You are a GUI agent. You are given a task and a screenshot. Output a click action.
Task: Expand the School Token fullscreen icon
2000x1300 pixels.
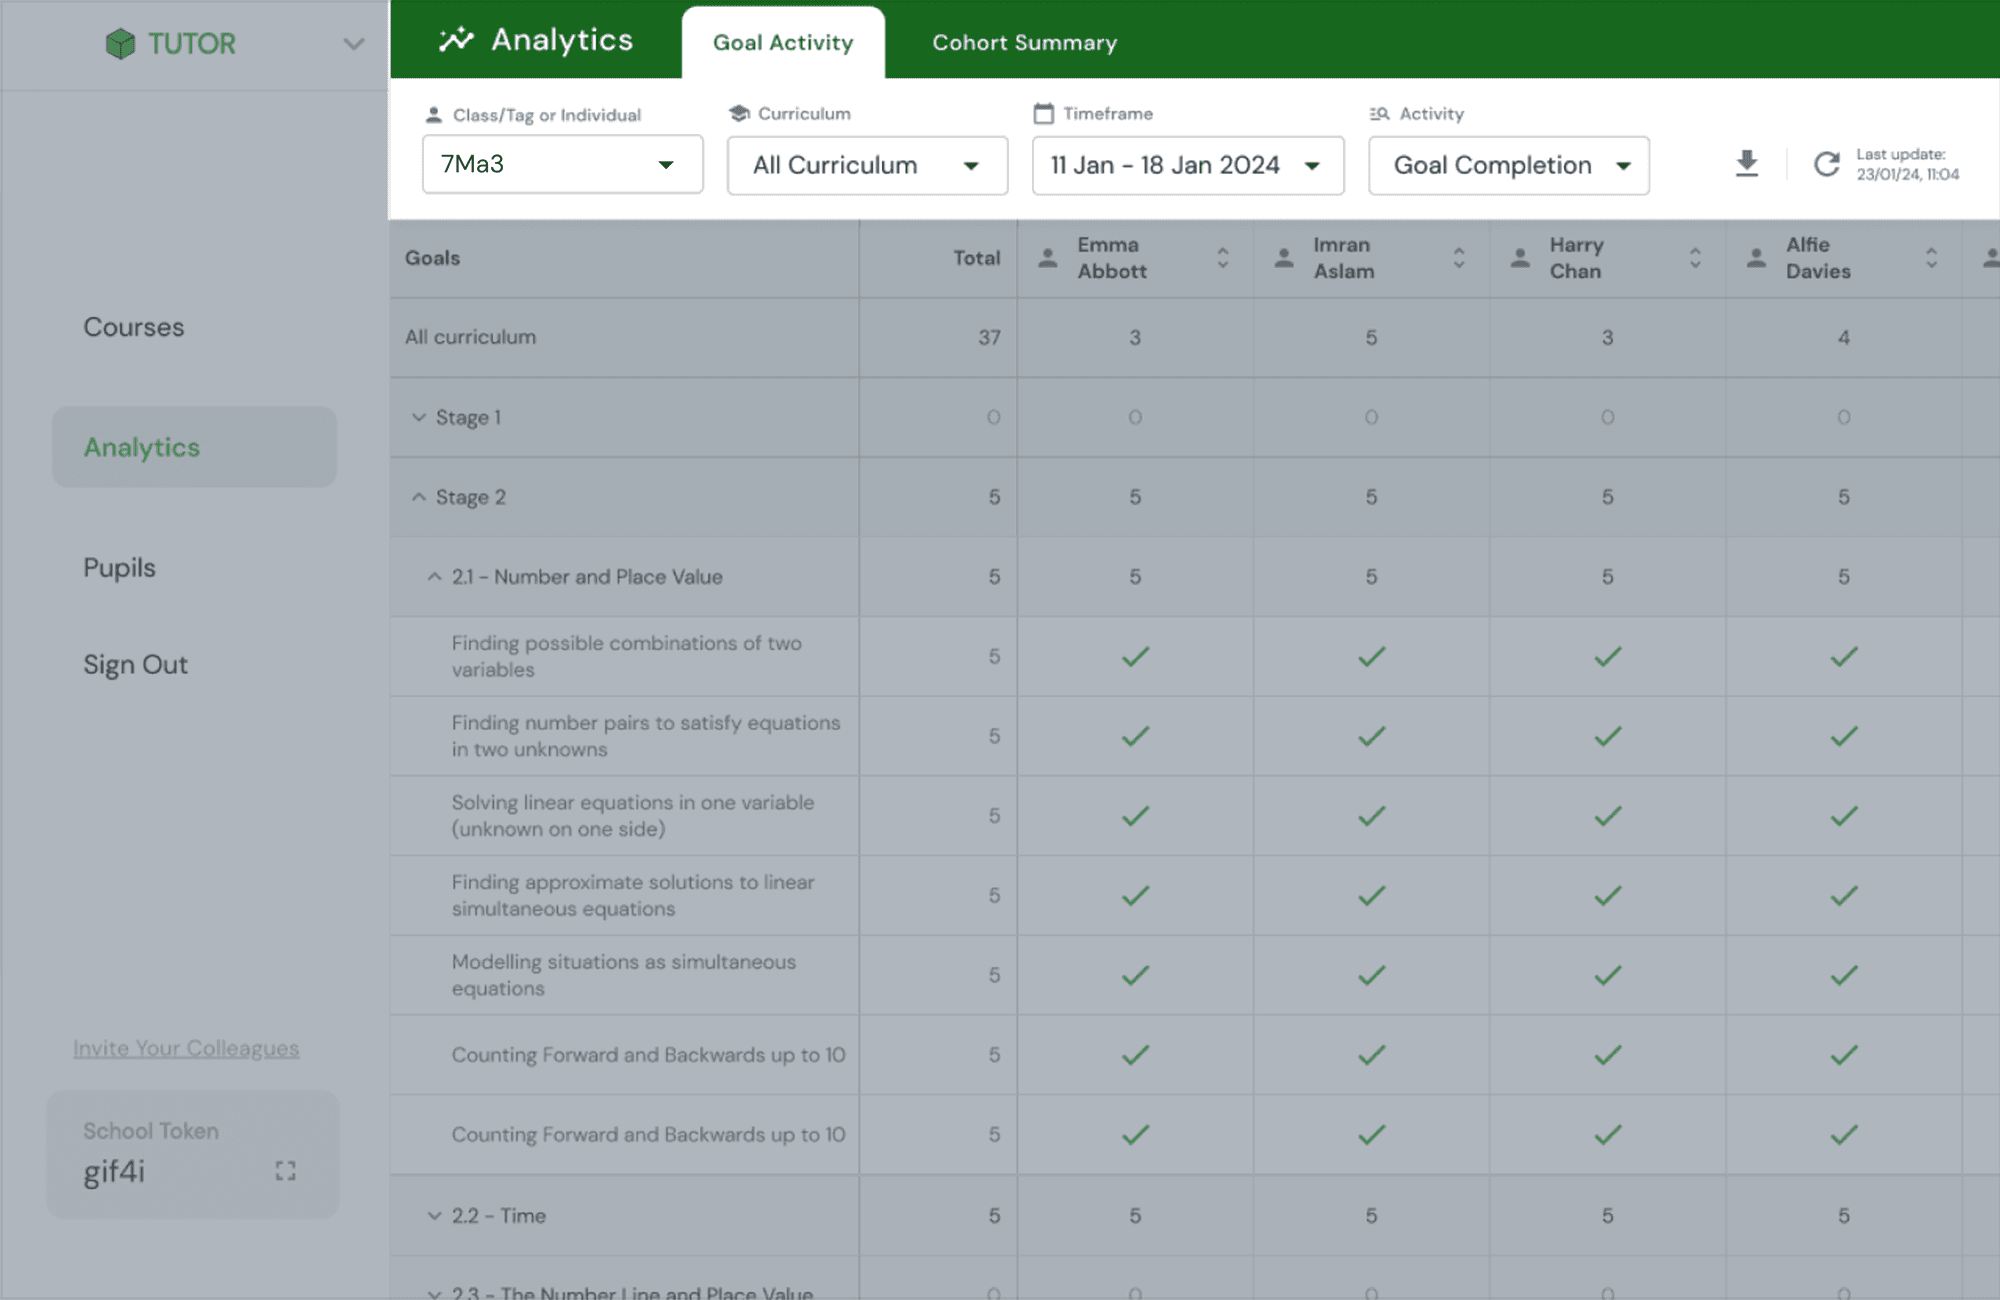coord(286,1171)
